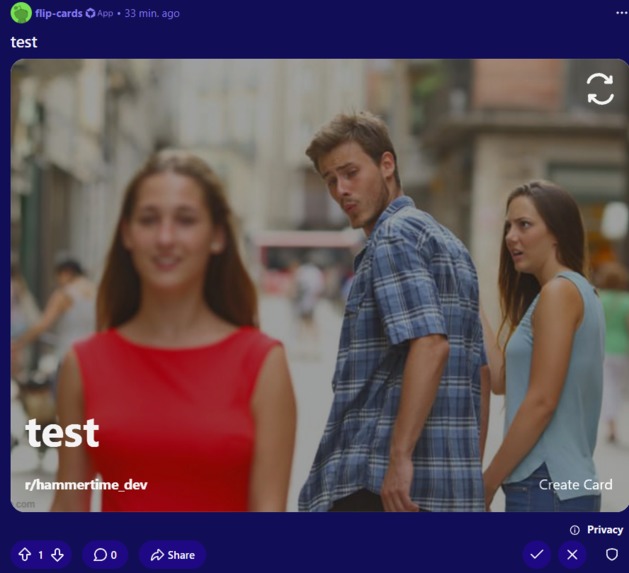
Task: Click the vote count "1"
Action: [x=41, y=555]
